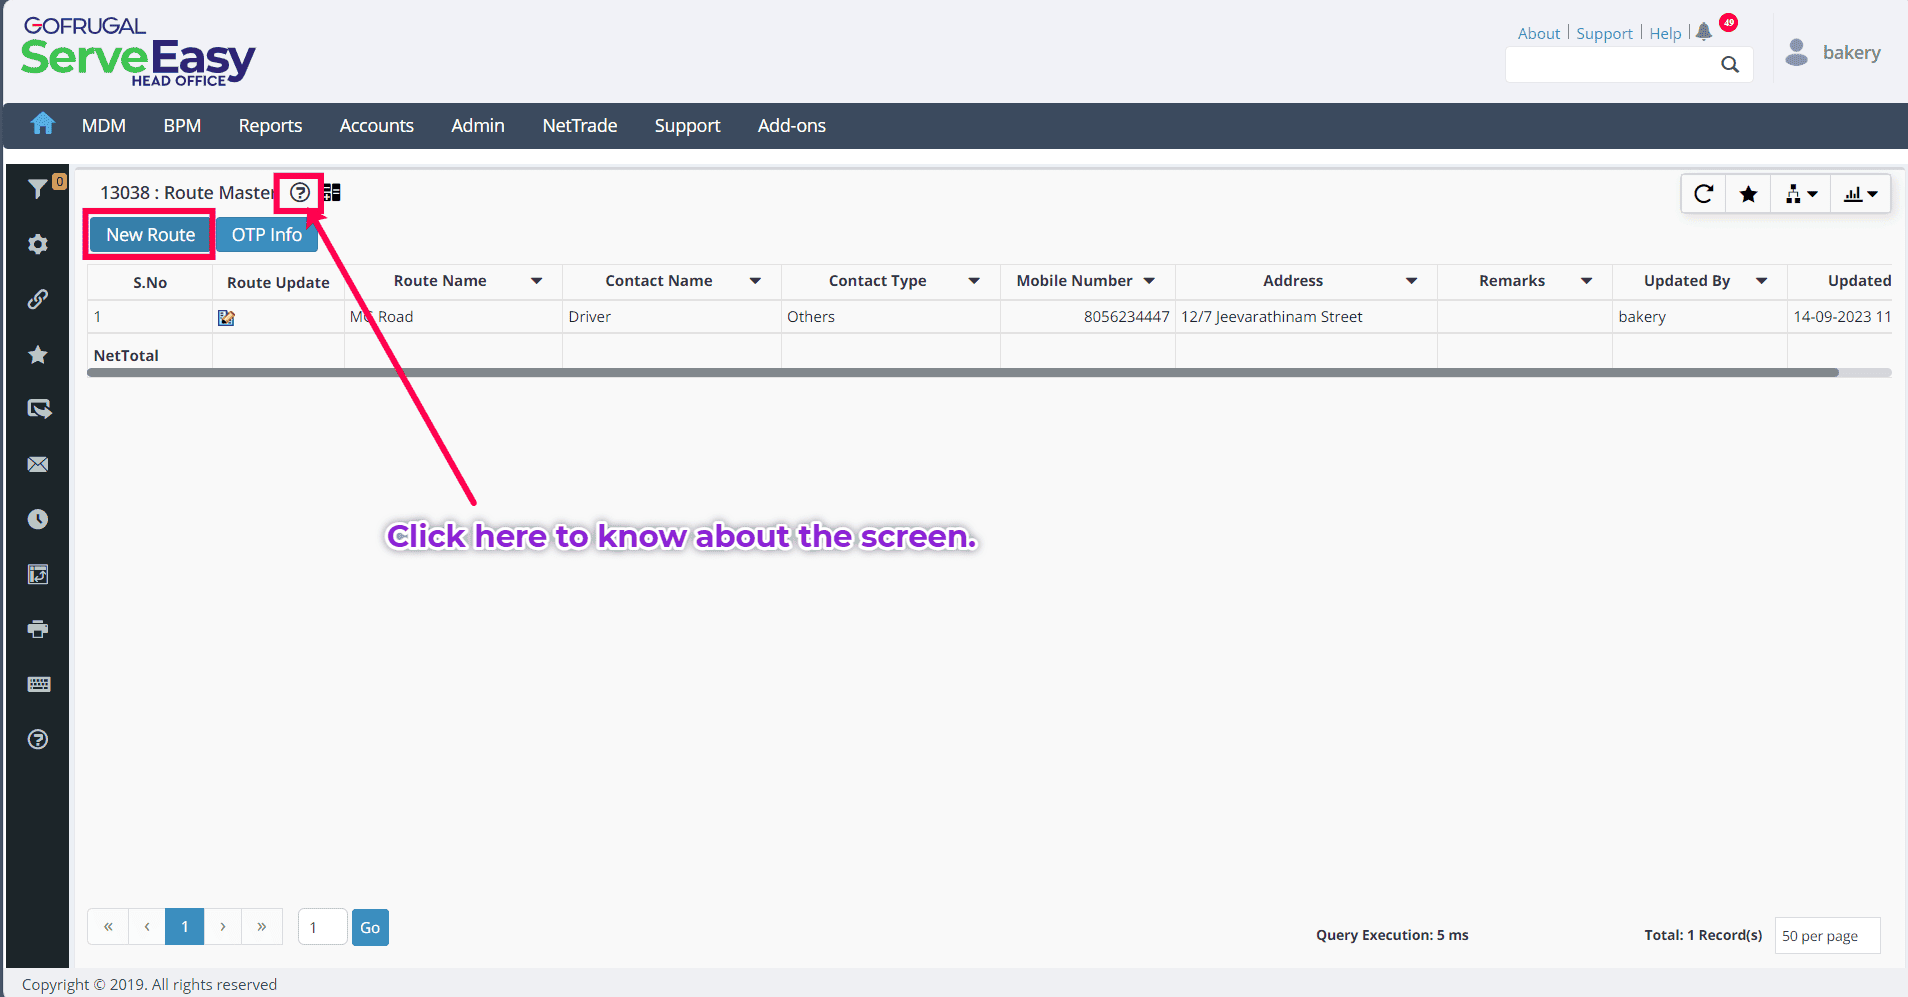Mark report as favorite with star button

[x=1748, y=194]
